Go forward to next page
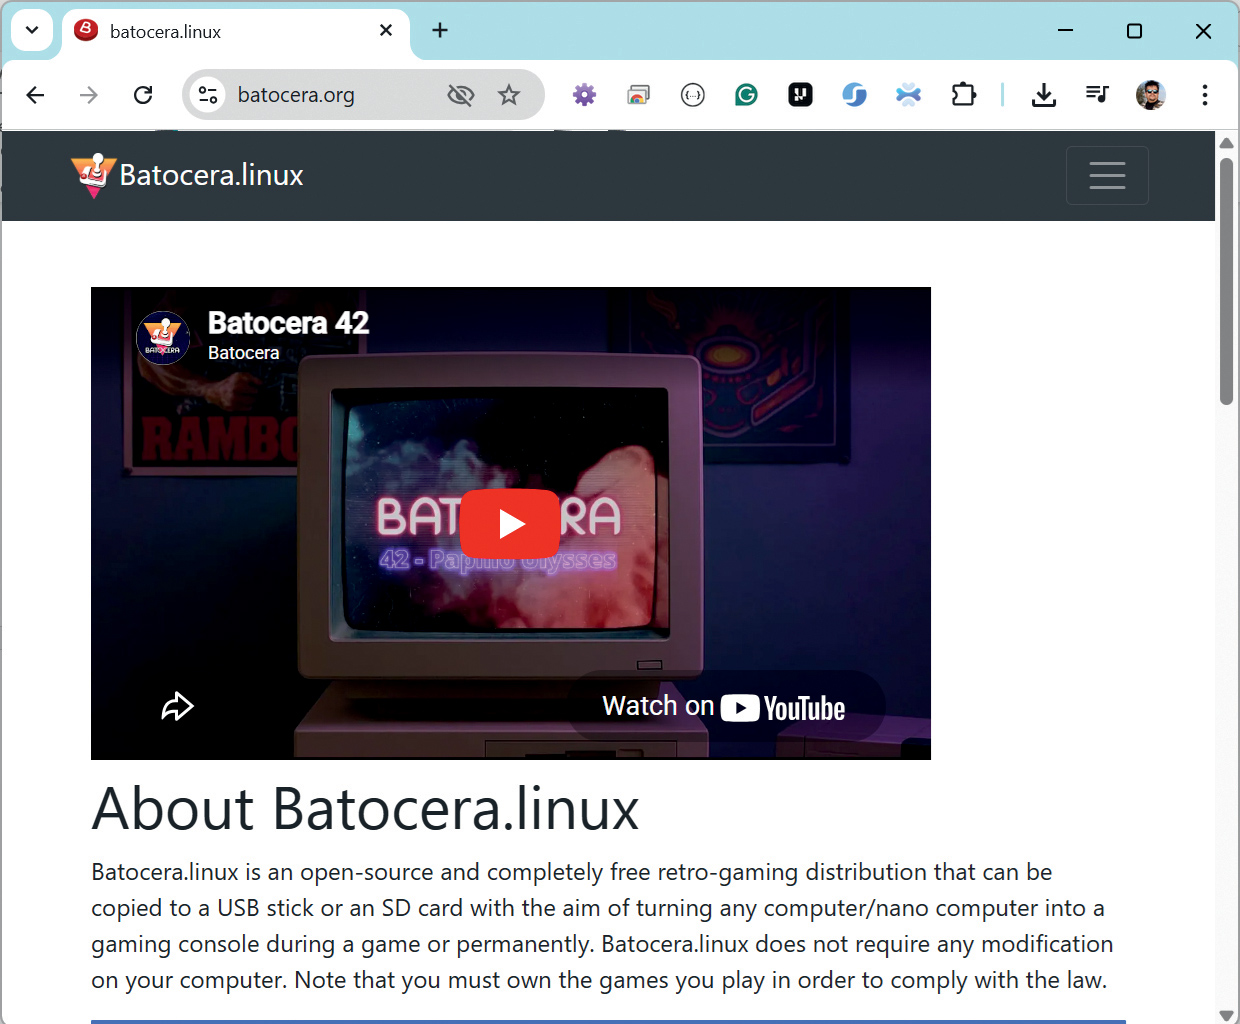This screenshot has height=1024, width=1240. pyautogui.click(x=89, y=95)
